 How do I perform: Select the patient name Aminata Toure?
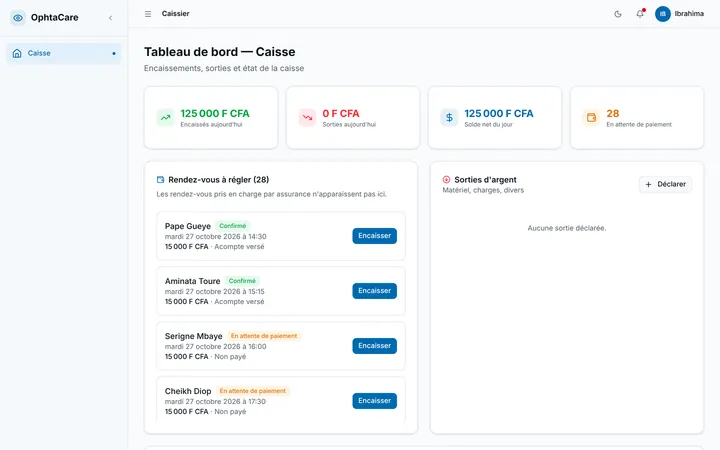click(x=192, y=281)
